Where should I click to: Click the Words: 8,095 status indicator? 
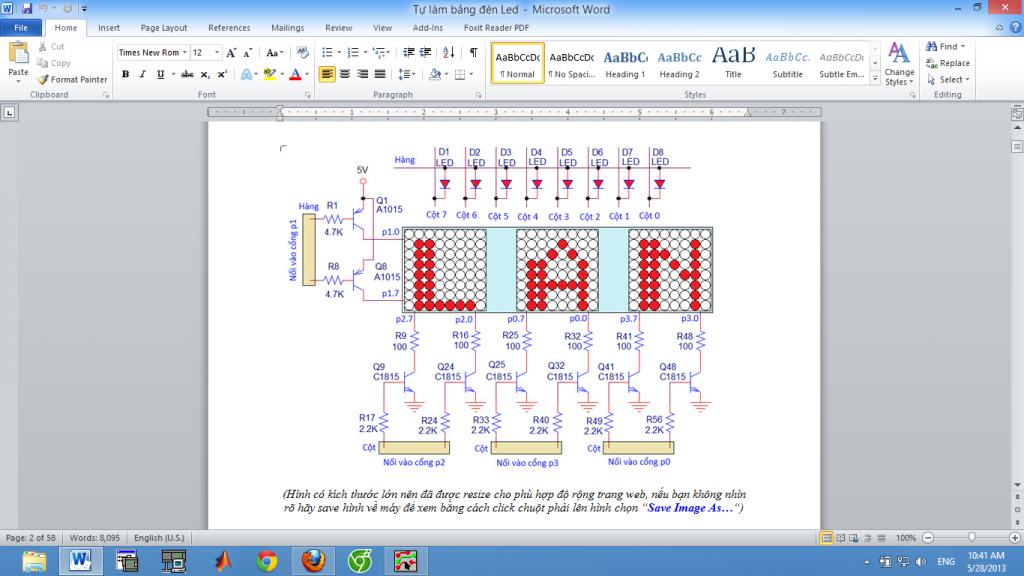(95, 538)
